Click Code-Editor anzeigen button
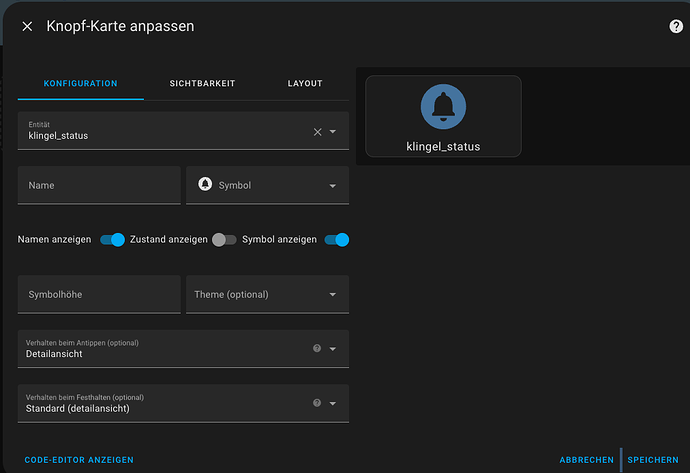690x473 pixels. tap(79, 460)
